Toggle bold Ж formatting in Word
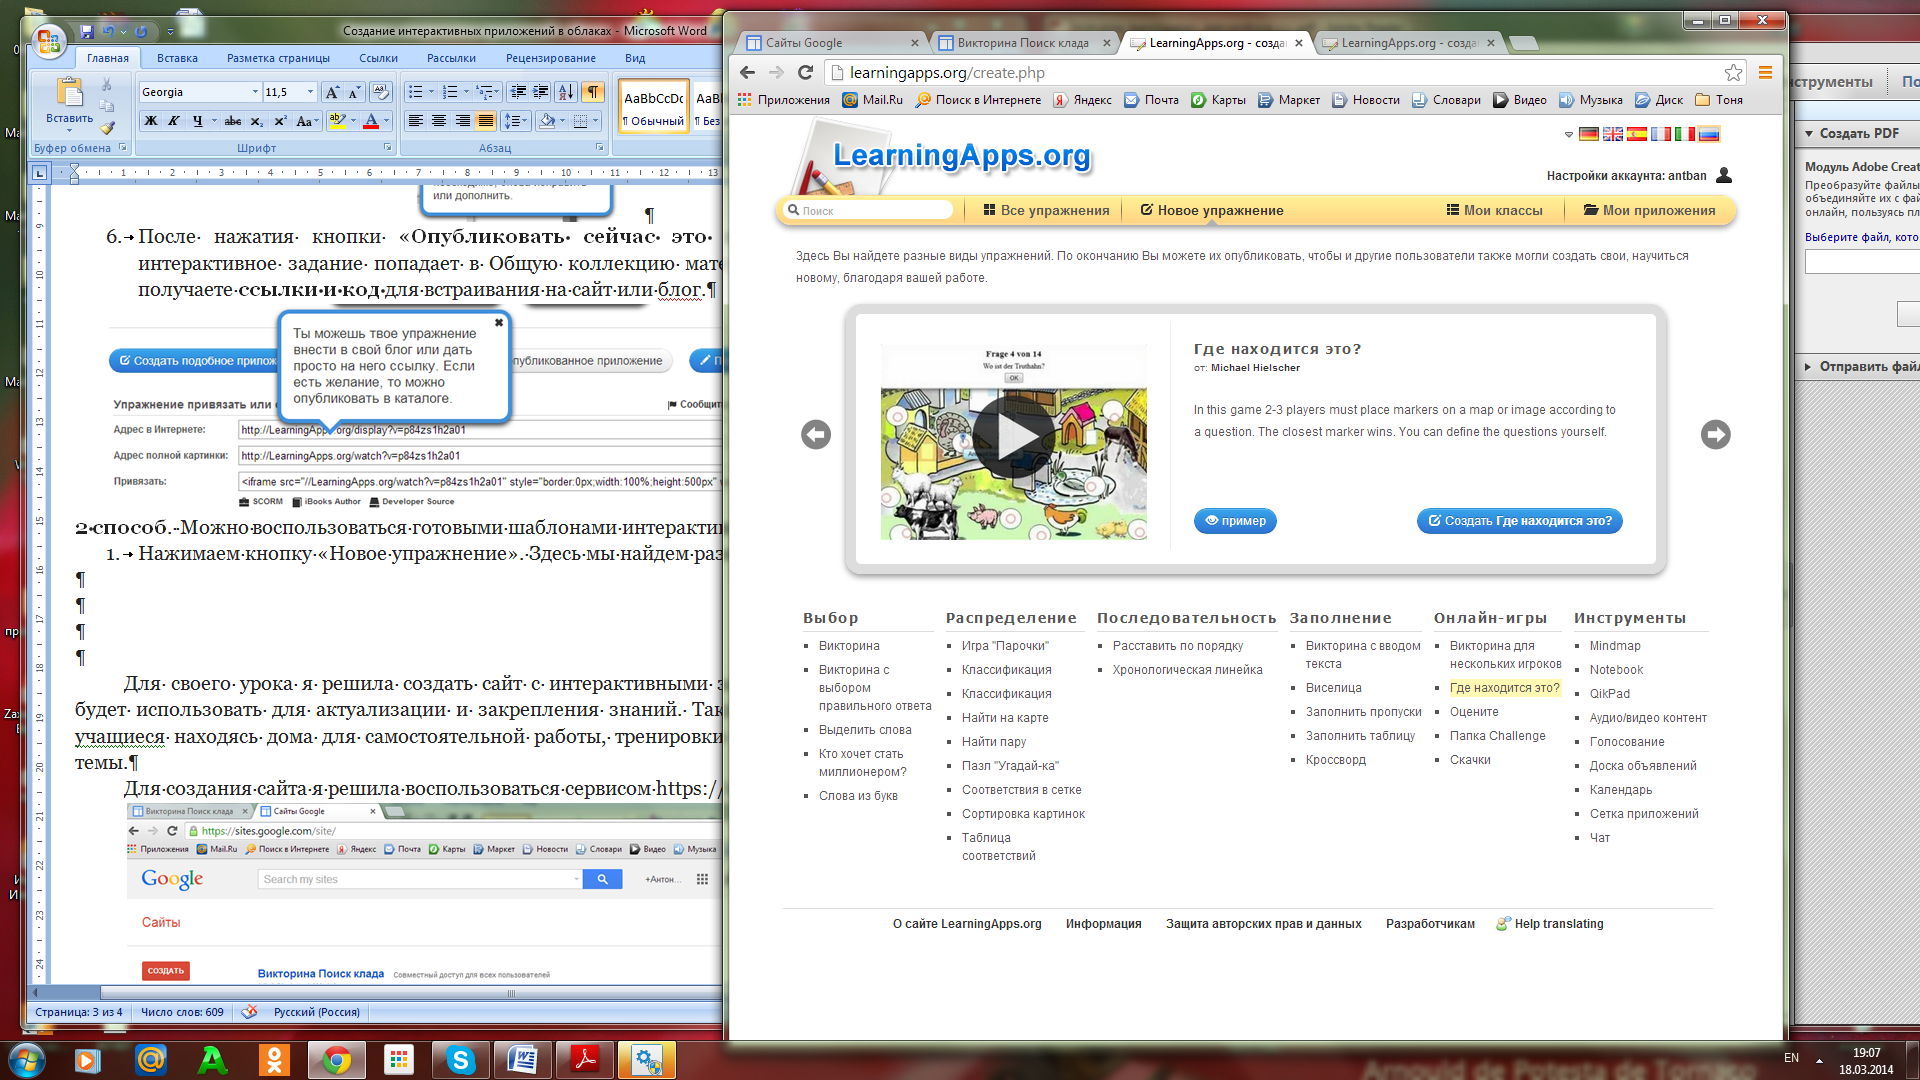 (x=151, y=121)
